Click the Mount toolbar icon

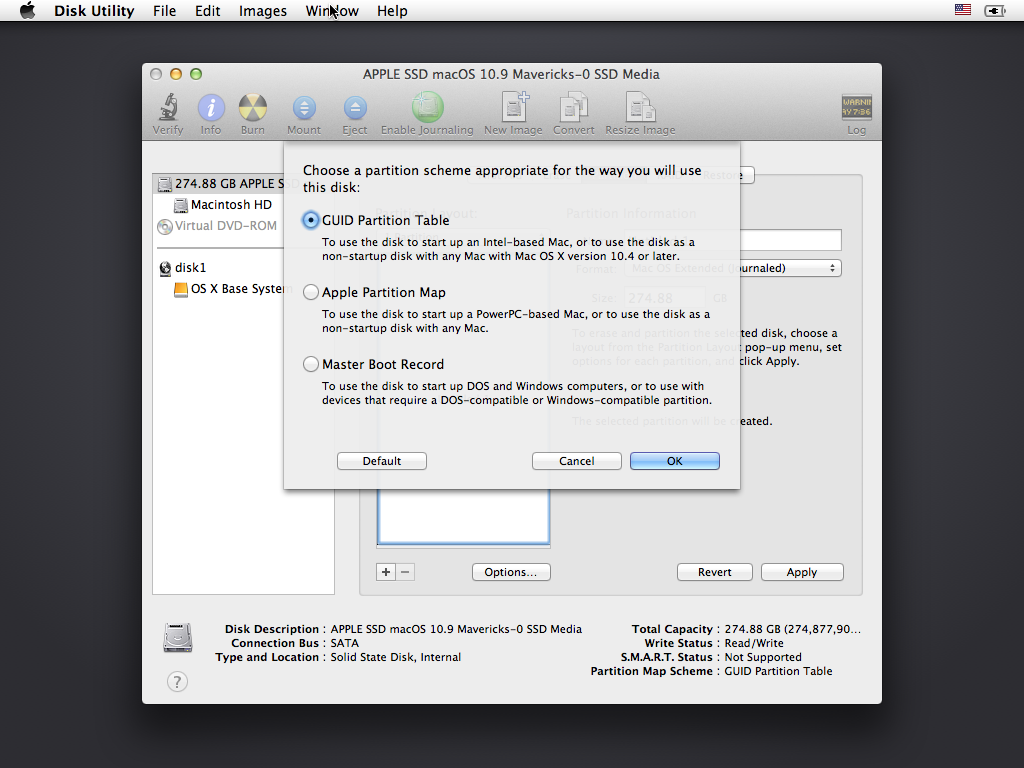coord(304,108)
